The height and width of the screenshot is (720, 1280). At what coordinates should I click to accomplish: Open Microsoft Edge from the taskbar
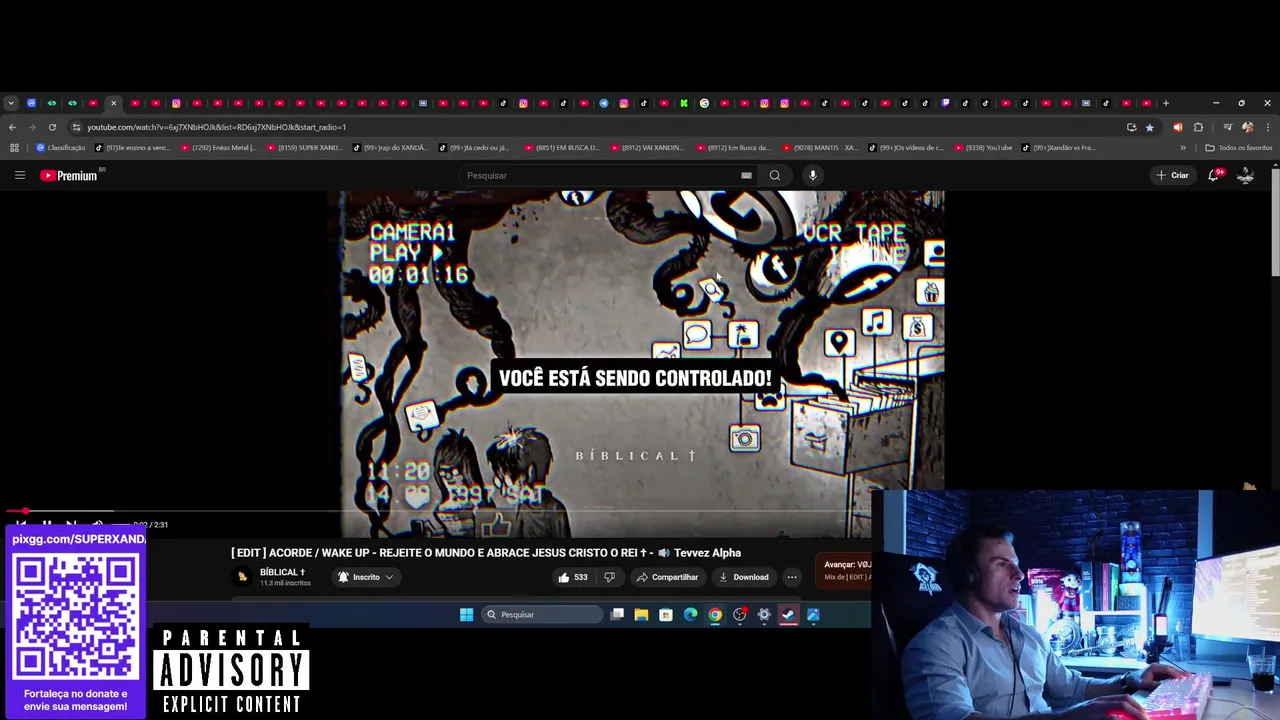point(690,614)
